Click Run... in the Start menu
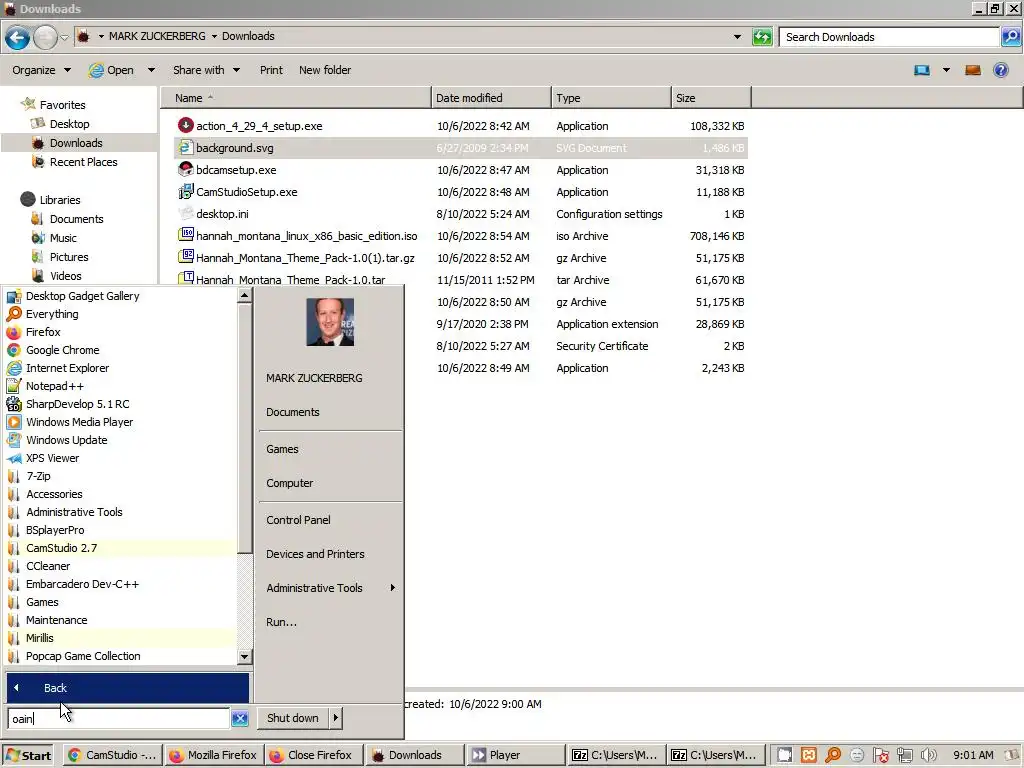 [281, 622]
